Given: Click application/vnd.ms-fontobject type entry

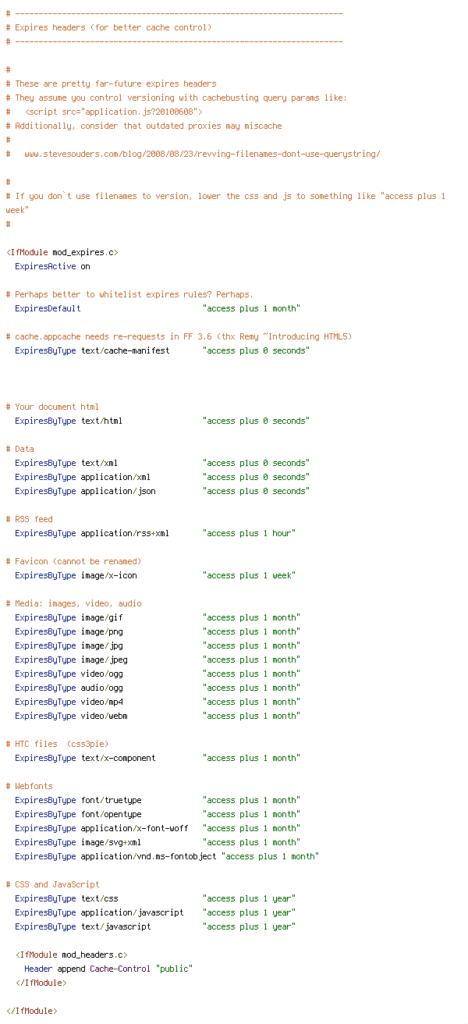Looking at the screenshot, I should pyautogui.click(x=148, y=856).
